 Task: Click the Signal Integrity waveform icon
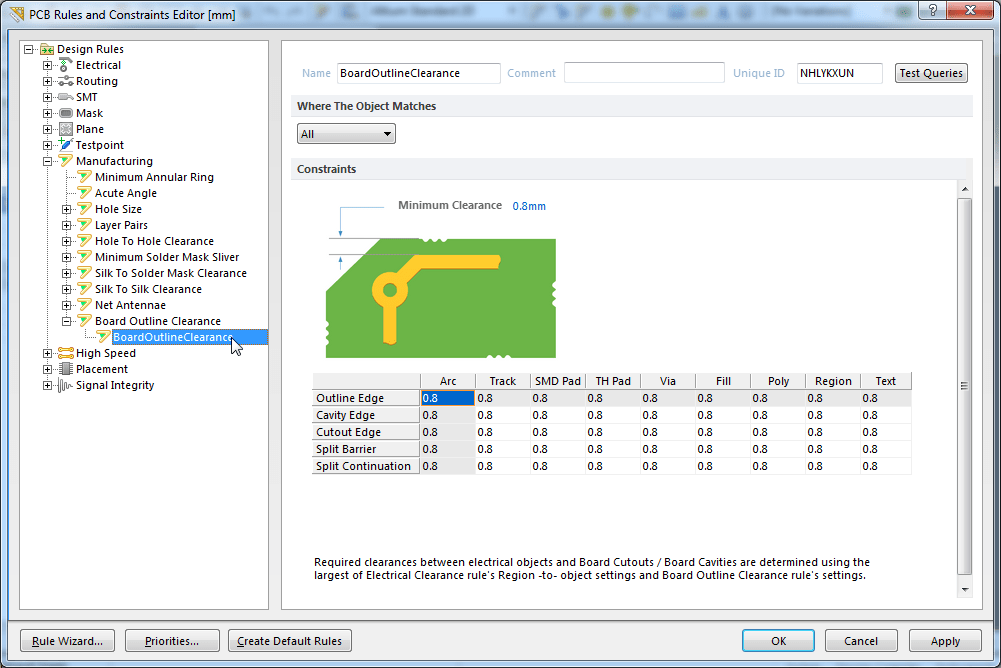click(x=65, y=385)
